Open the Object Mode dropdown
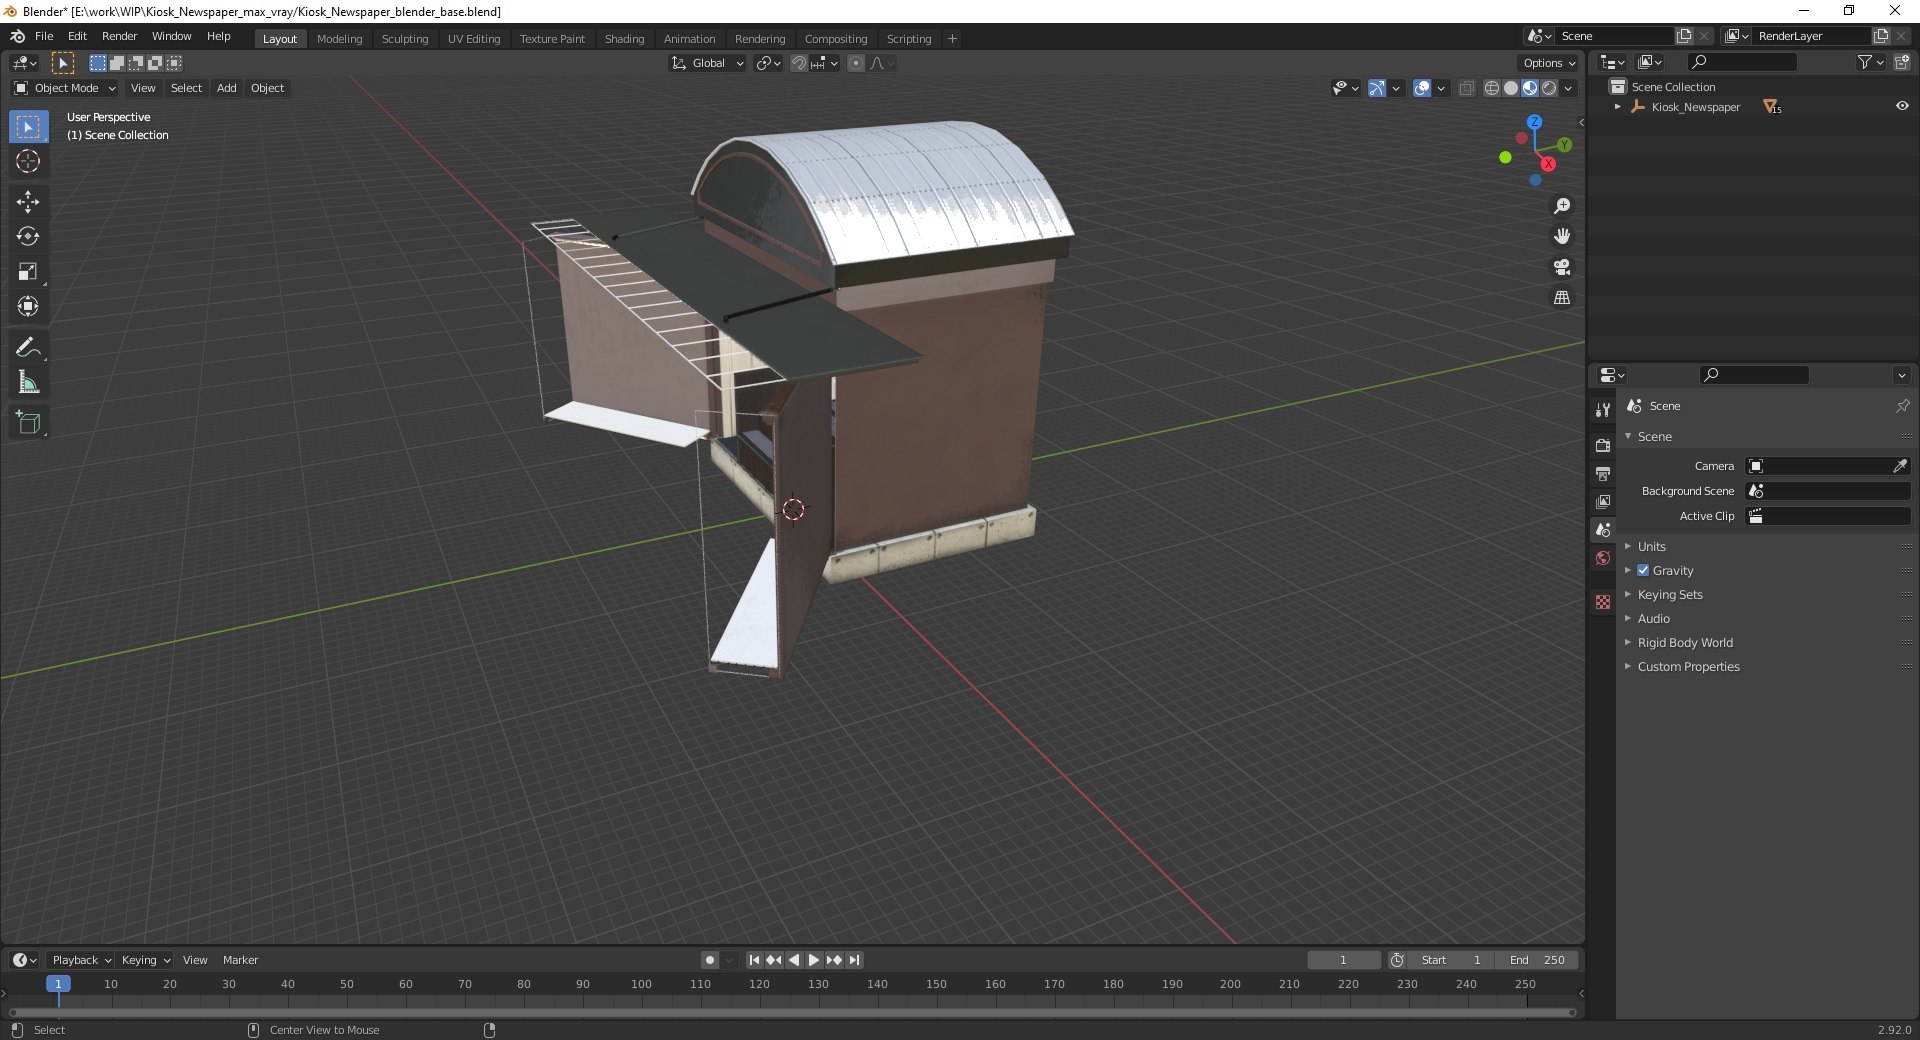 coord(65,88)
